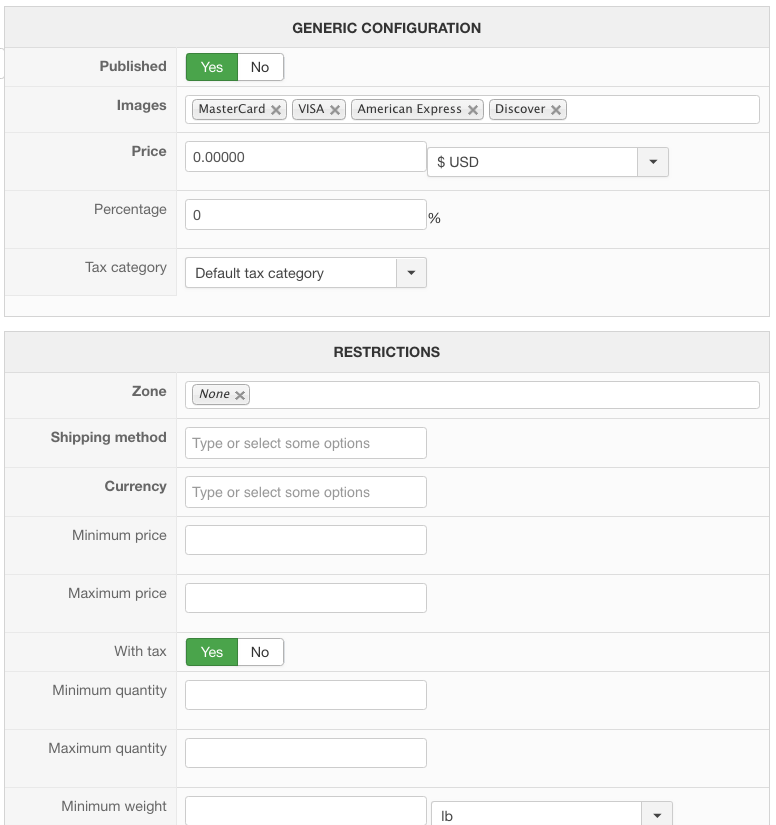Click the Minimum price field
Viewport: 776px width, 825px height.
[306, 540]
